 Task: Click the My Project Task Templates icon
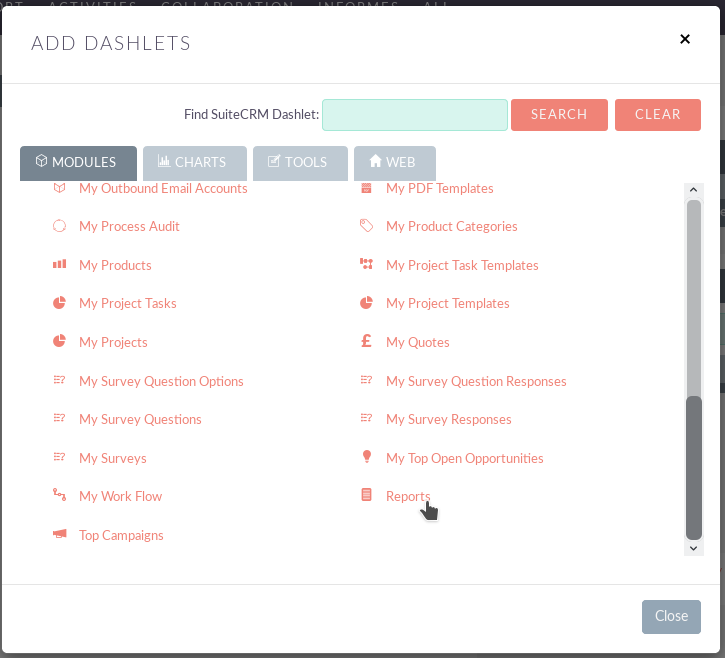click(x=367, y=265)
